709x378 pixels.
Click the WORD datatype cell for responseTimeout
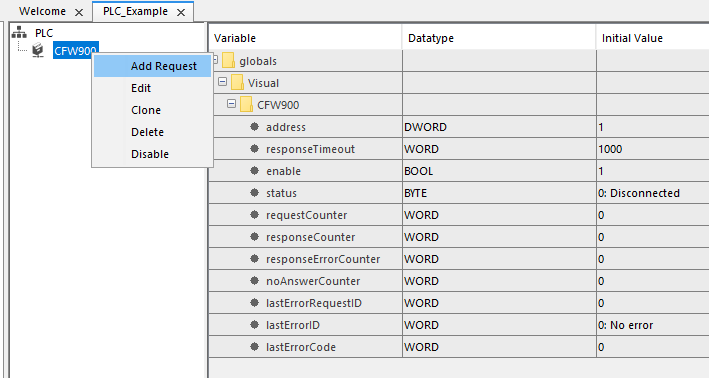tap(499, 149)
